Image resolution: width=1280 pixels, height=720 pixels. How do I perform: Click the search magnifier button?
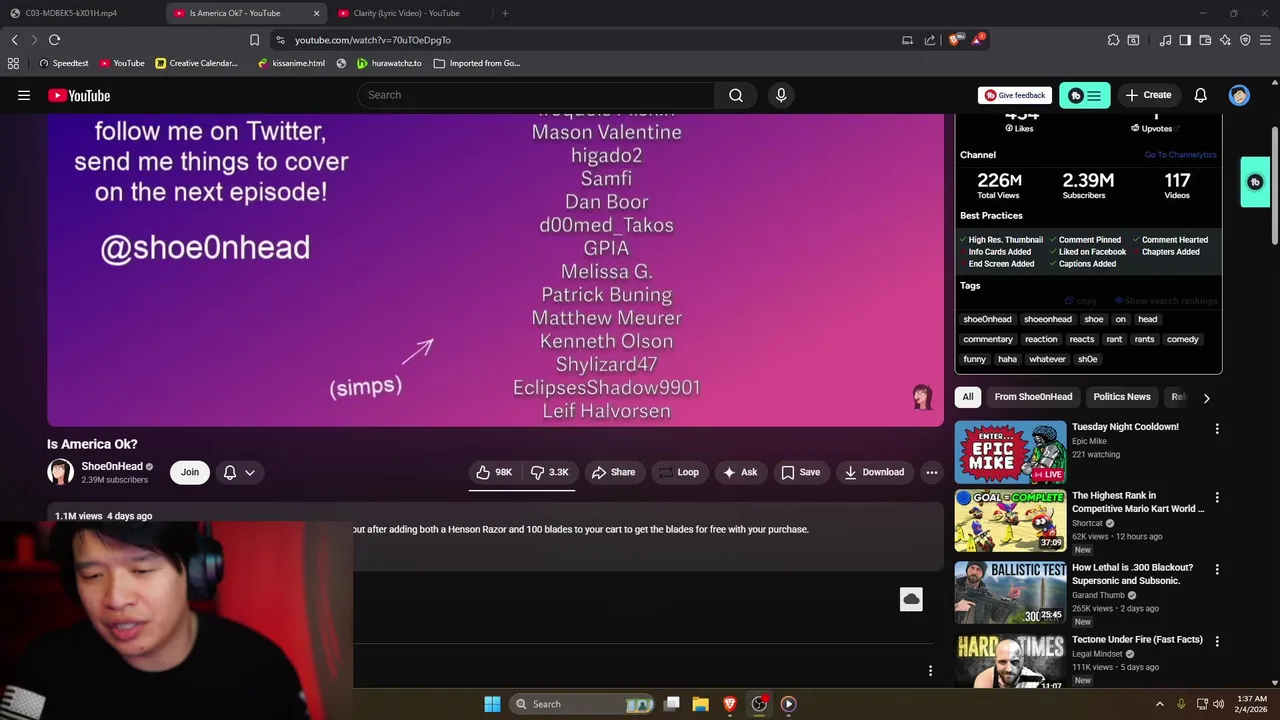pyautogui.click(x=736, y=95)
